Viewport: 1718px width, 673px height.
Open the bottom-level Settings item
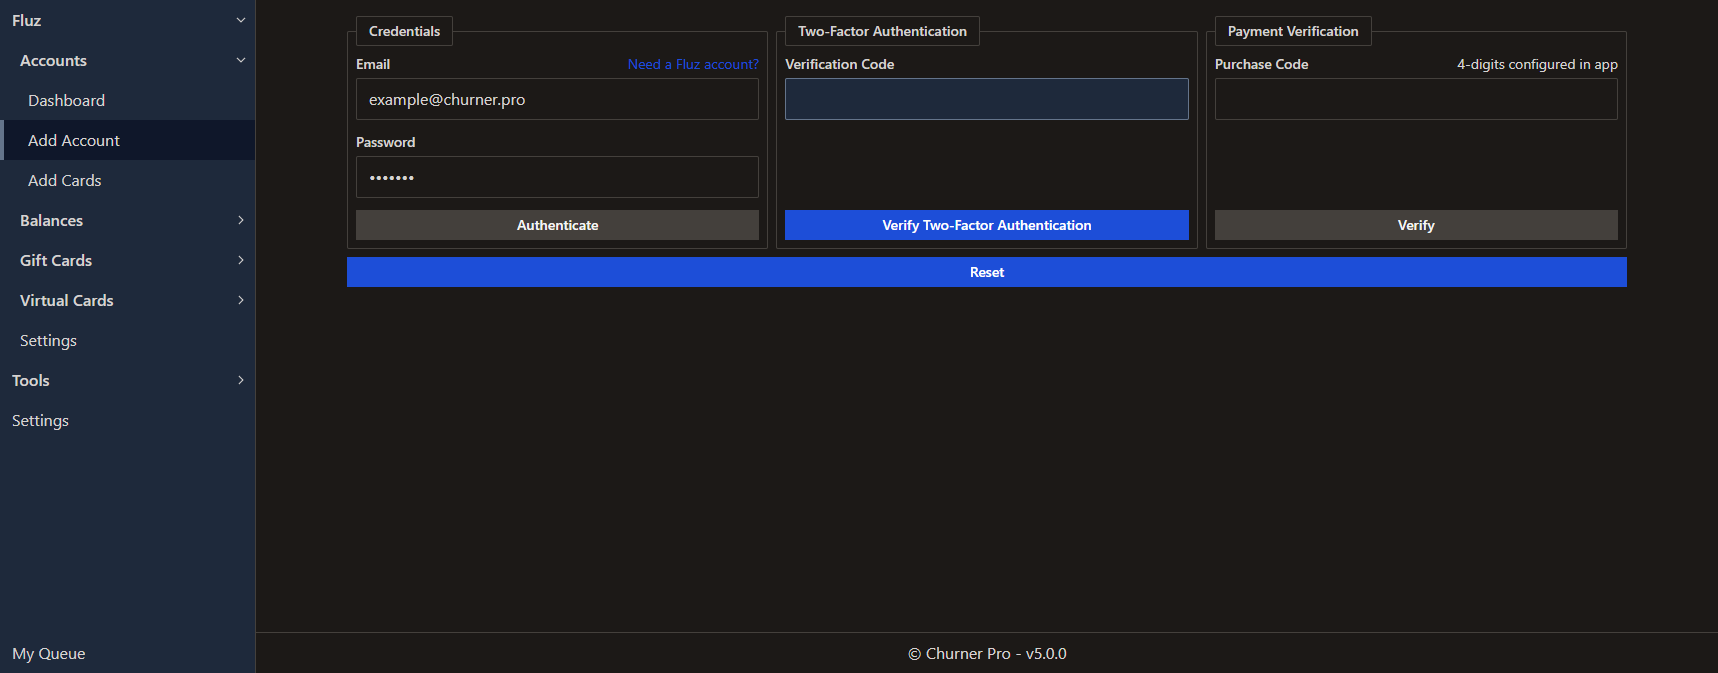(40, 420)
